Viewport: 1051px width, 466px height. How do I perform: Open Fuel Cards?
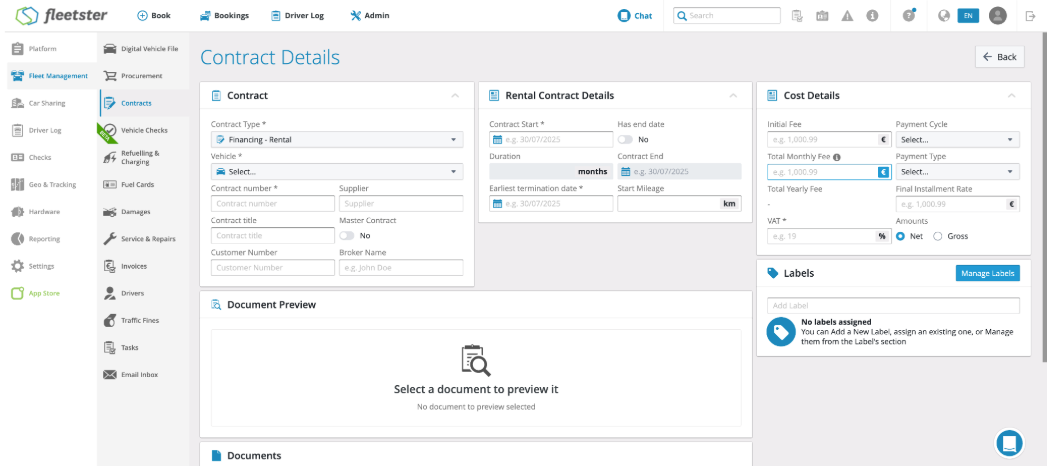pos(144,184)
